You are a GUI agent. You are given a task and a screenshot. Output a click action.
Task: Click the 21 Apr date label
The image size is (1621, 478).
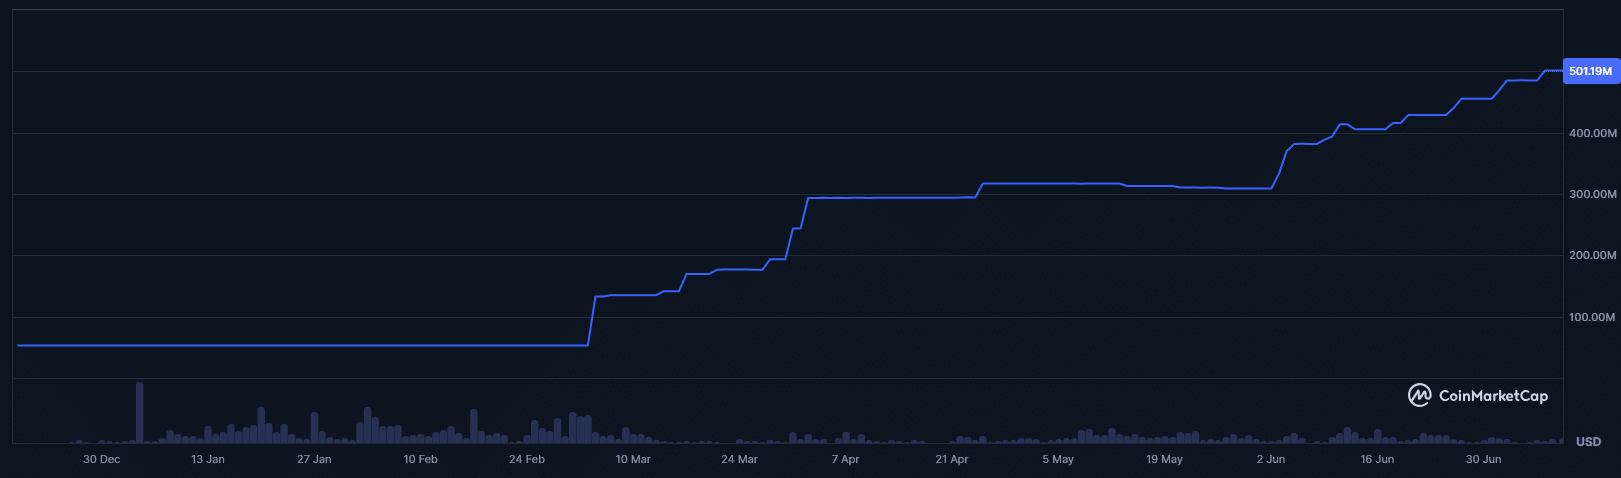coord(952,459)
